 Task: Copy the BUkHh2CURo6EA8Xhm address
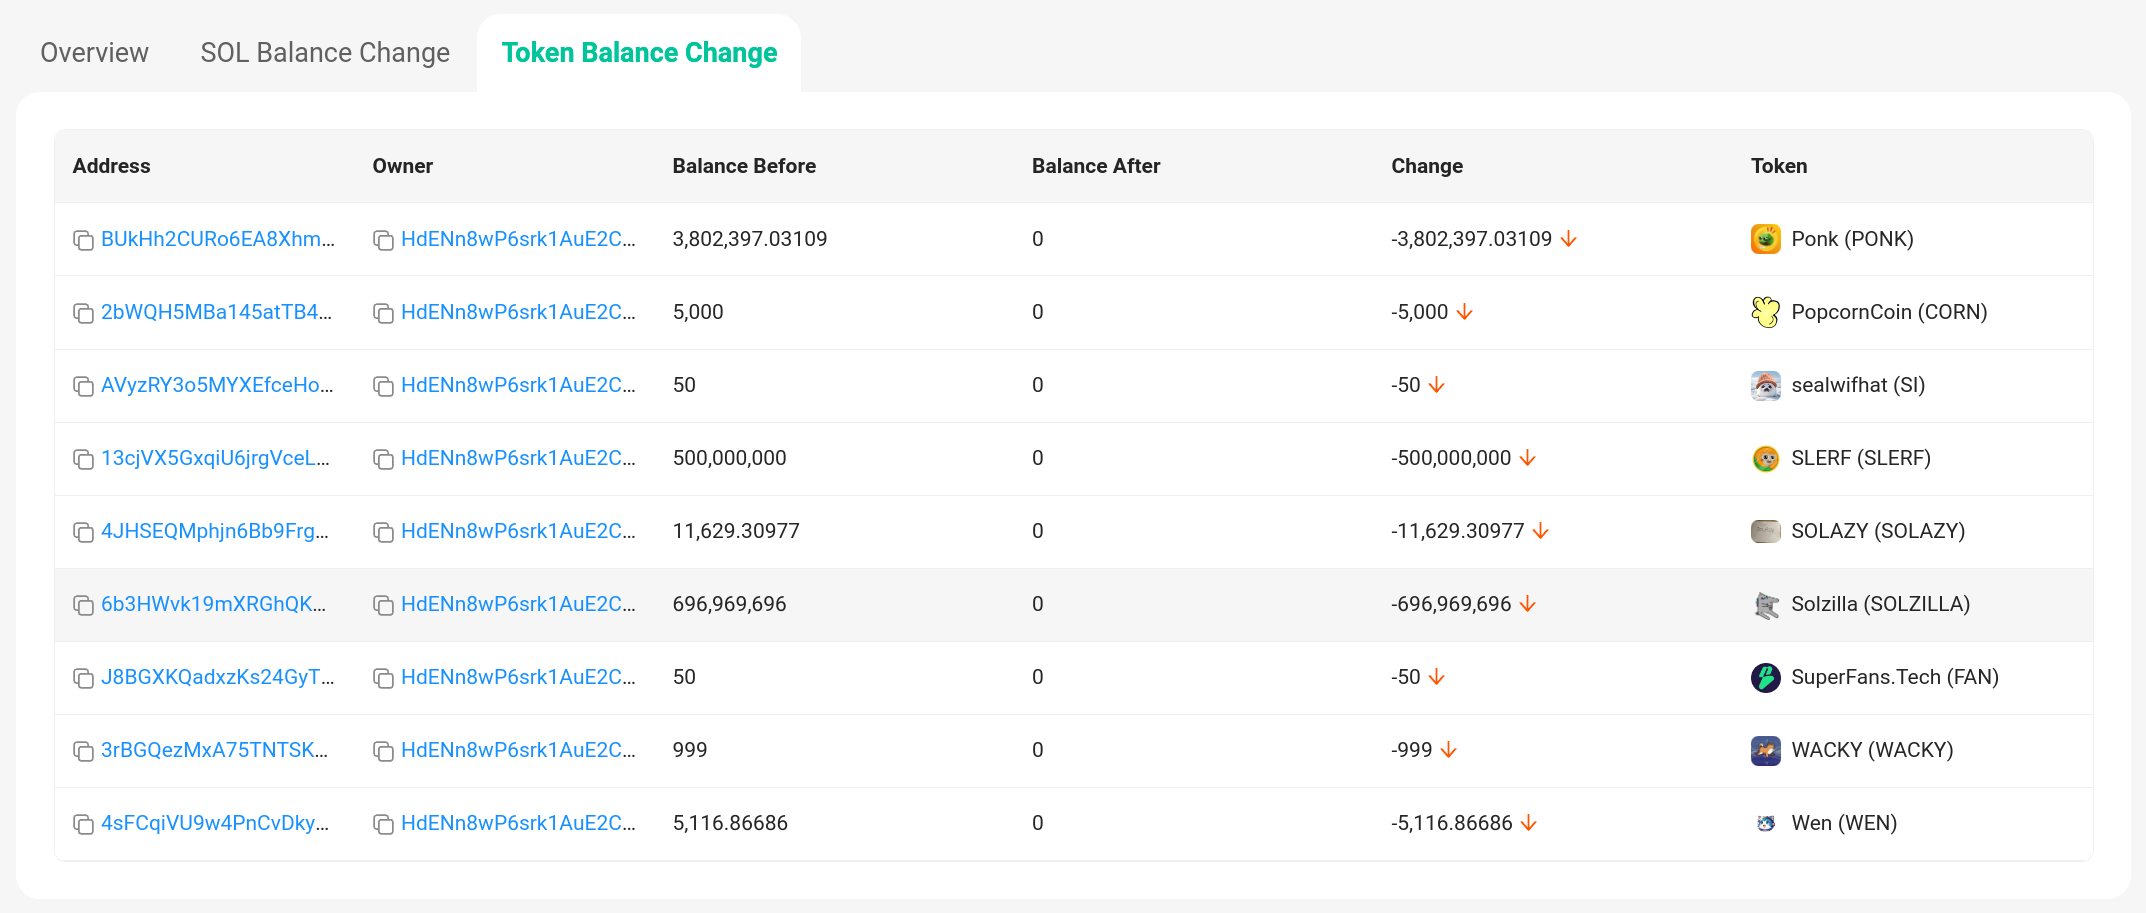(x=83, y=240)
